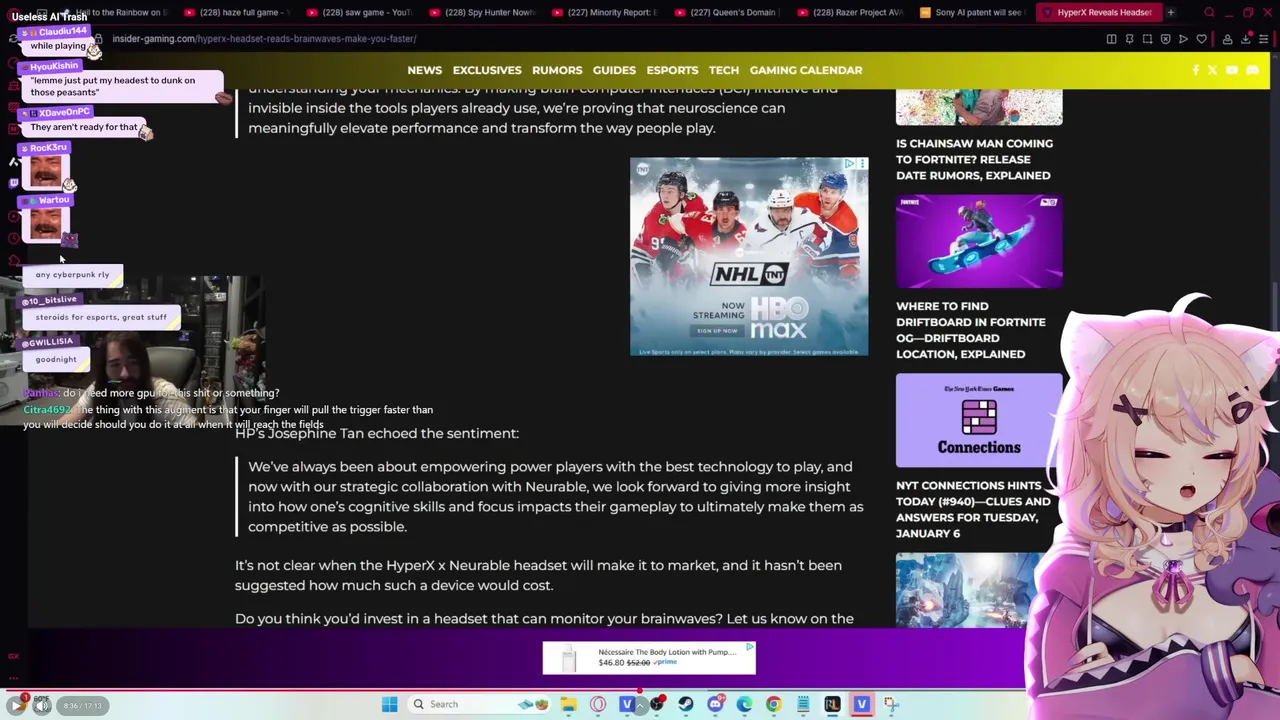Viewport: 1280px width, 720px height.
Task: Mute the video with the volume icon
Action: pos(42,705)
